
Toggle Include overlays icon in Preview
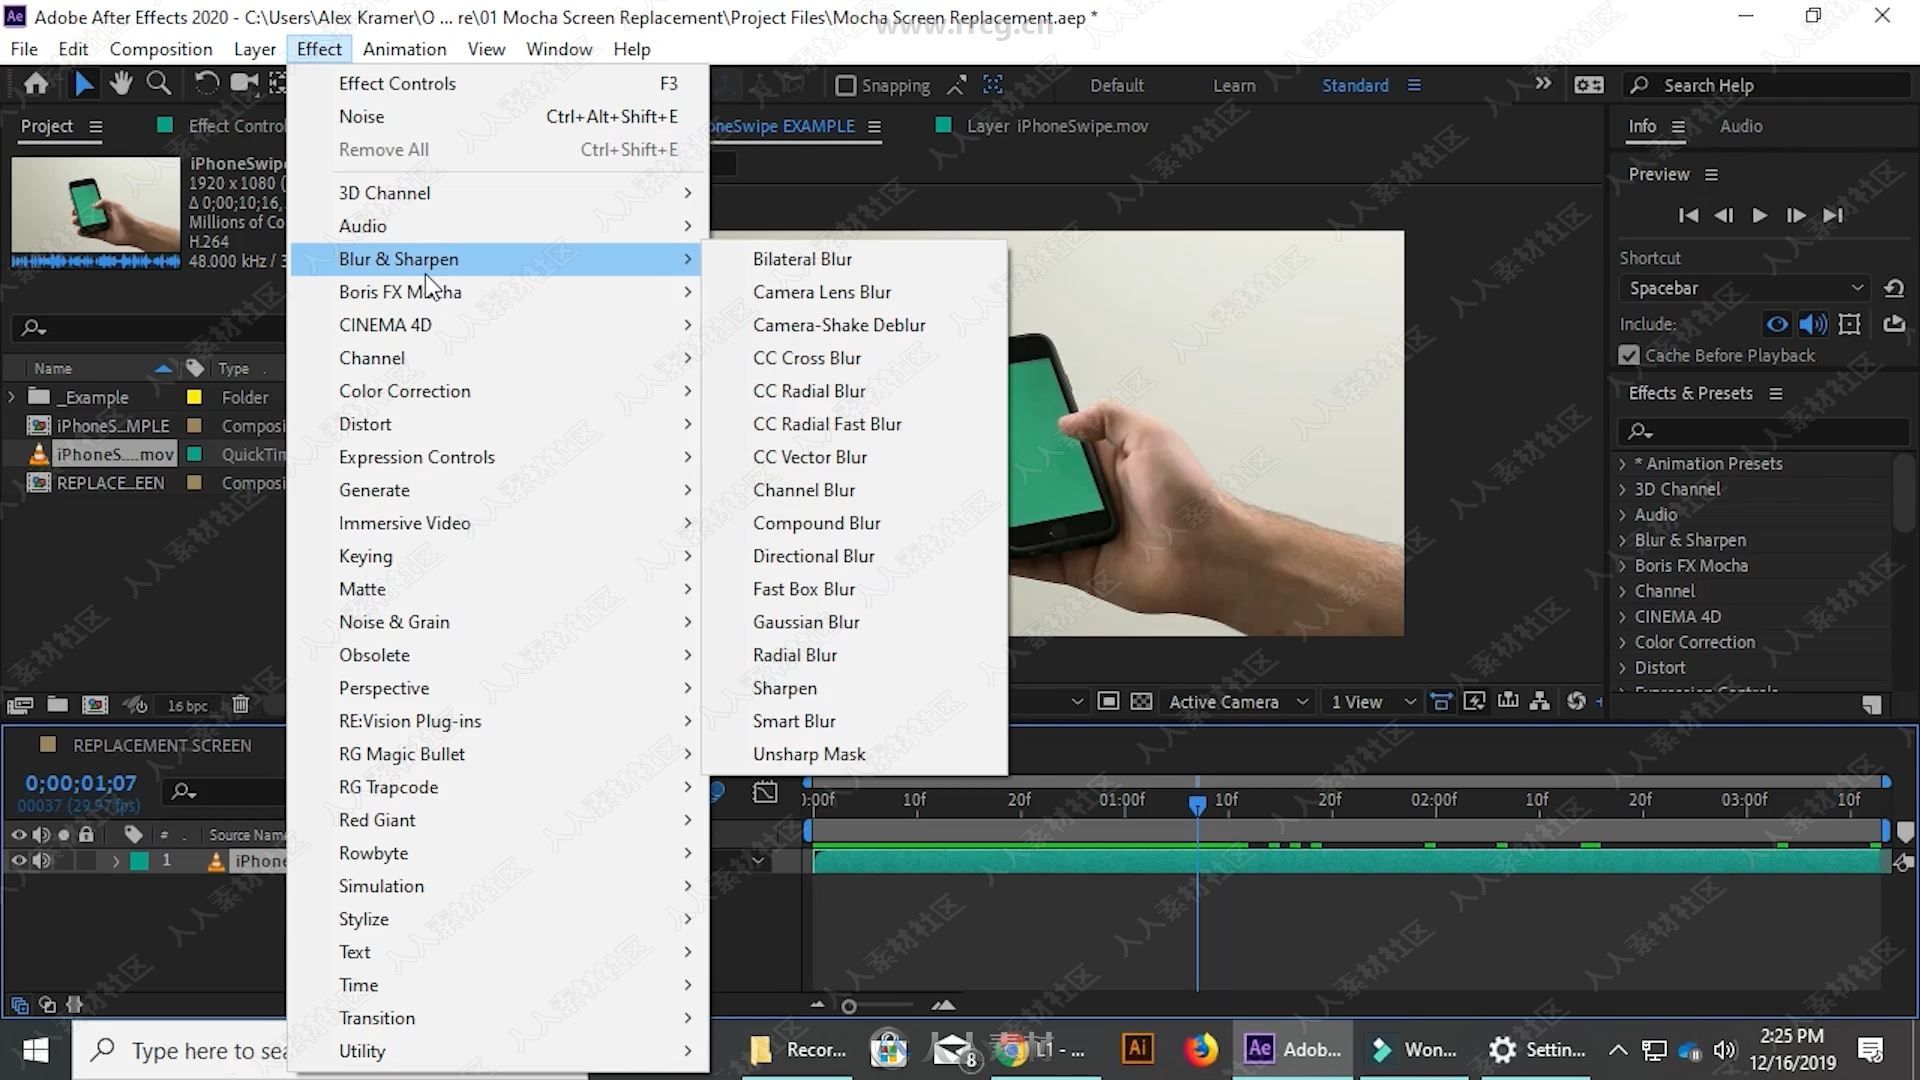pos(1850,324)
